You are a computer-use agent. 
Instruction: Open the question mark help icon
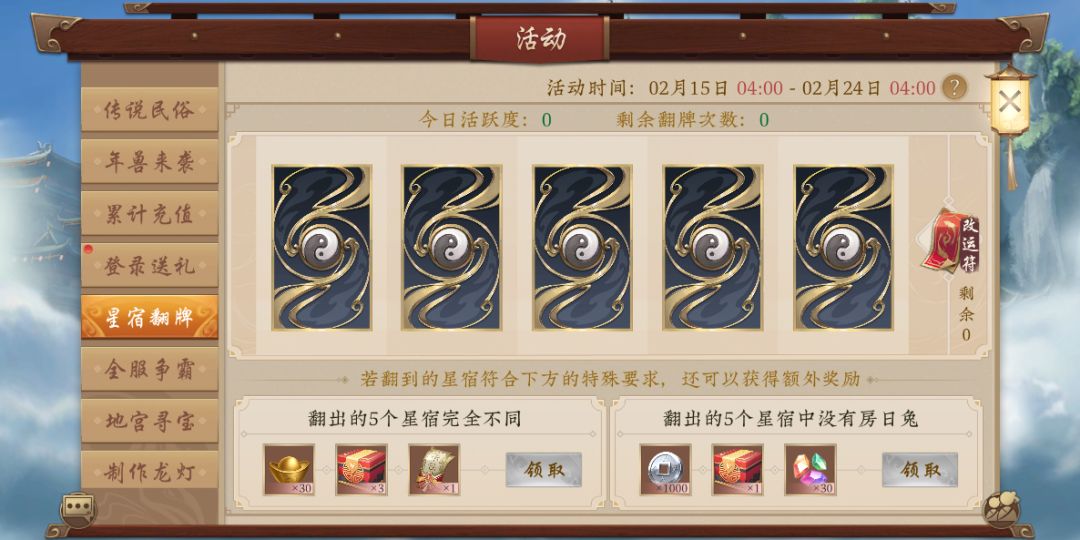pos(954,87)
